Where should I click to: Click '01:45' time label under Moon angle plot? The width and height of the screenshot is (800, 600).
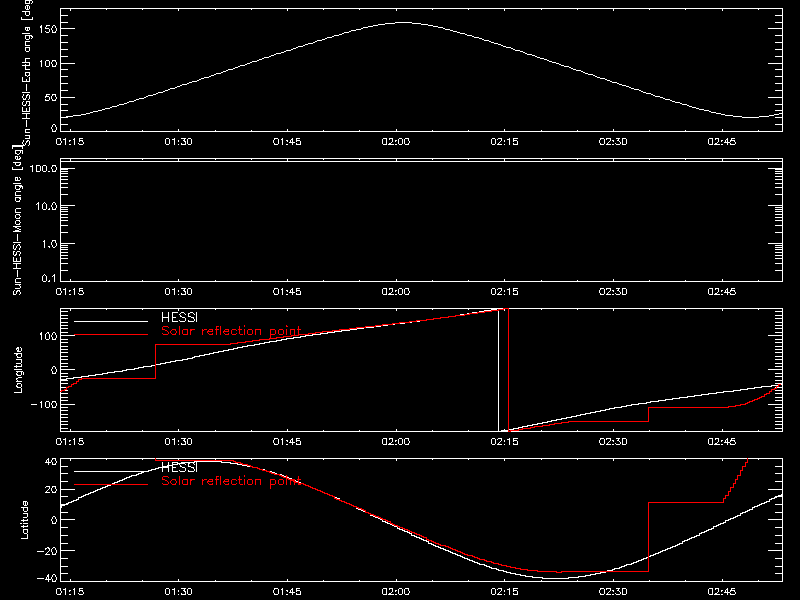pos(287,291)
